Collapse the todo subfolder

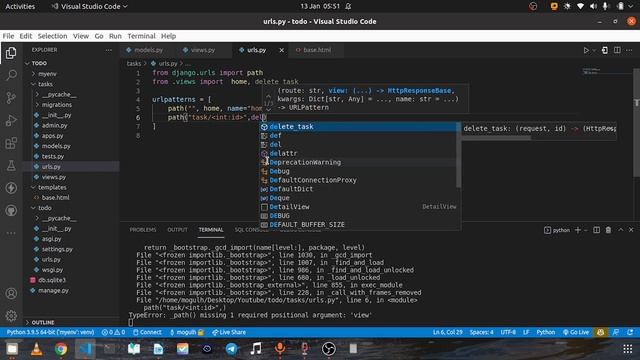tap(44, 208)
